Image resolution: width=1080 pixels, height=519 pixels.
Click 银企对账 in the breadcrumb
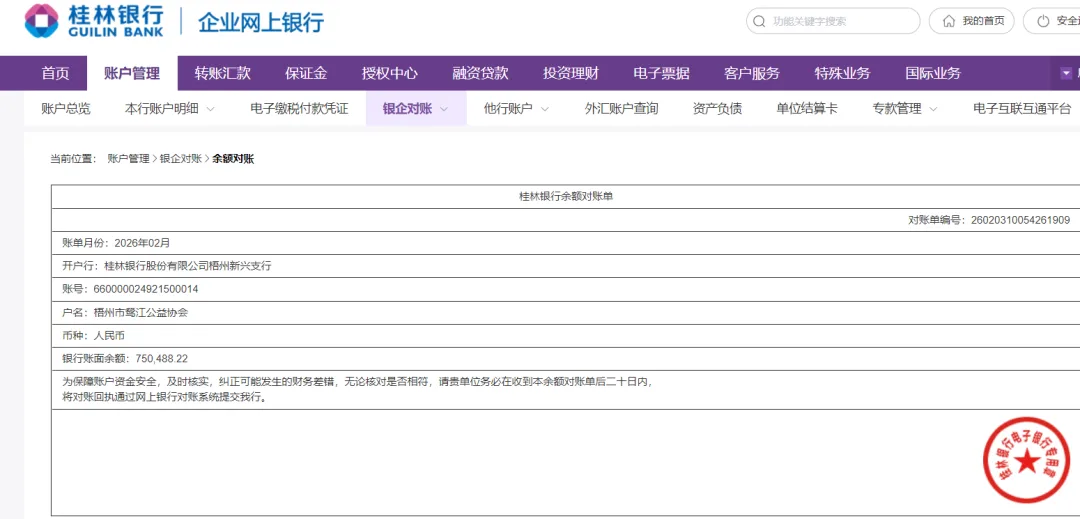point(180,159)
